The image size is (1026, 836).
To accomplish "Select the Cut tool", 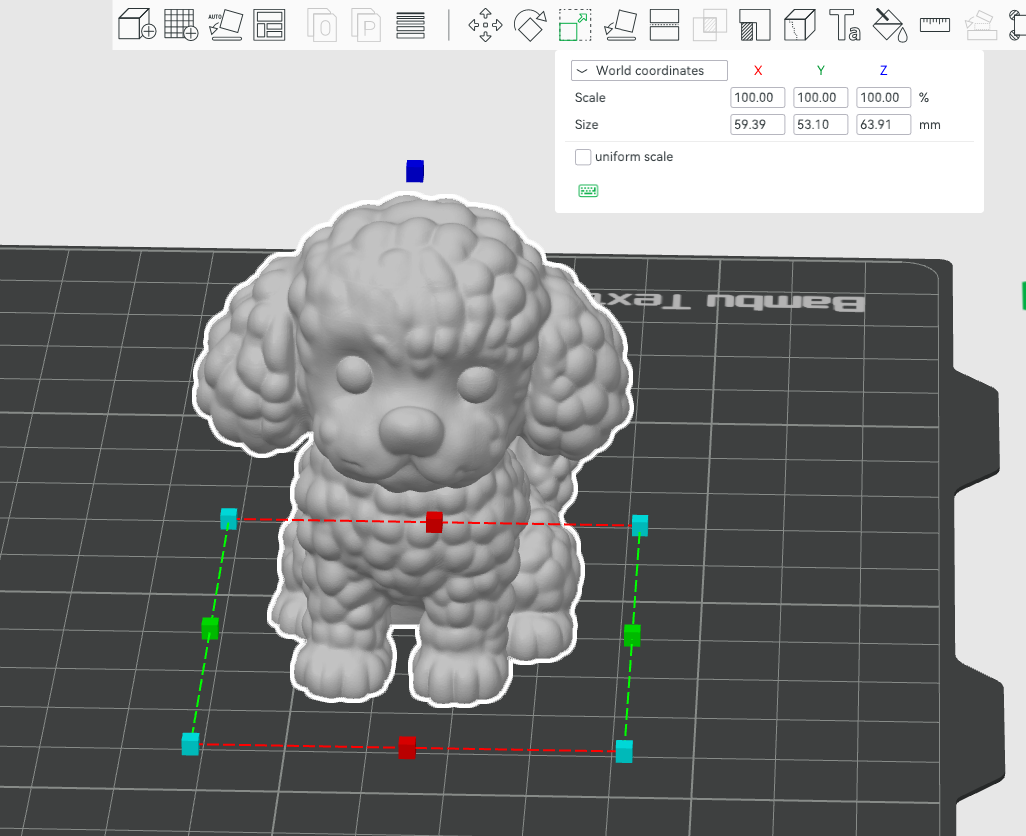I will 664,25.
